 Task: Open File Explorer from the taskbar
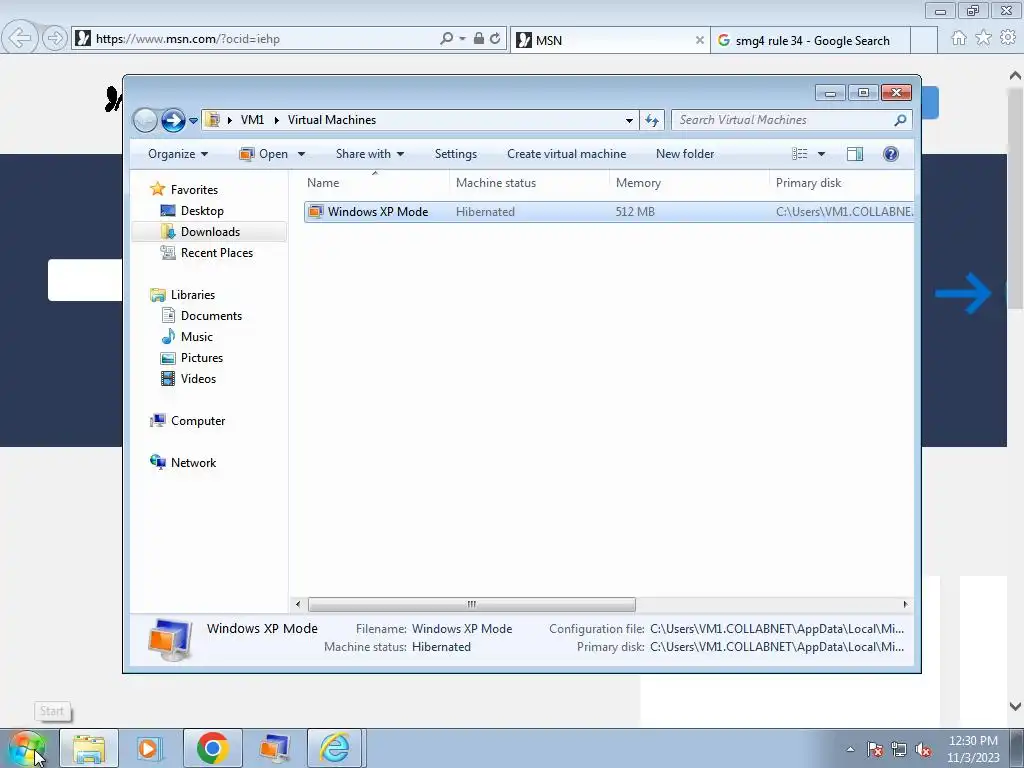(x=89, y=748)
